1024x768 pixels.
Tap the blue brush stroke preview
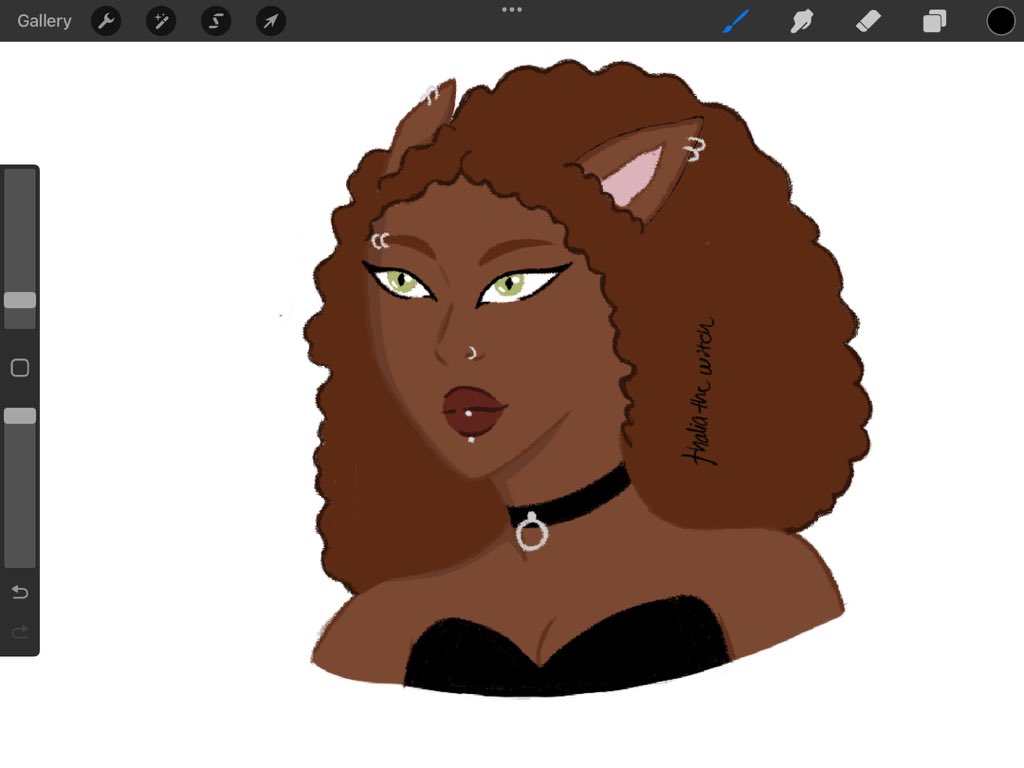[737, 18]
